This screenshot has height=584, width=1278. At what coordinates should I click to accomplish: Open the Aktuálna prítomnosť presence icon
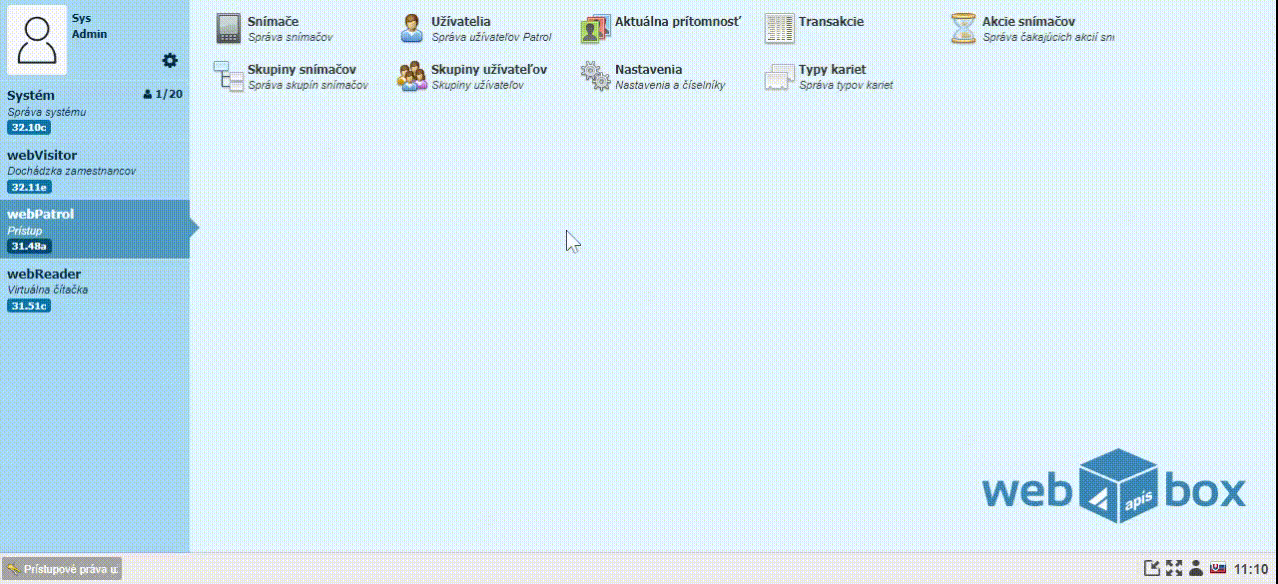point(595,29)
